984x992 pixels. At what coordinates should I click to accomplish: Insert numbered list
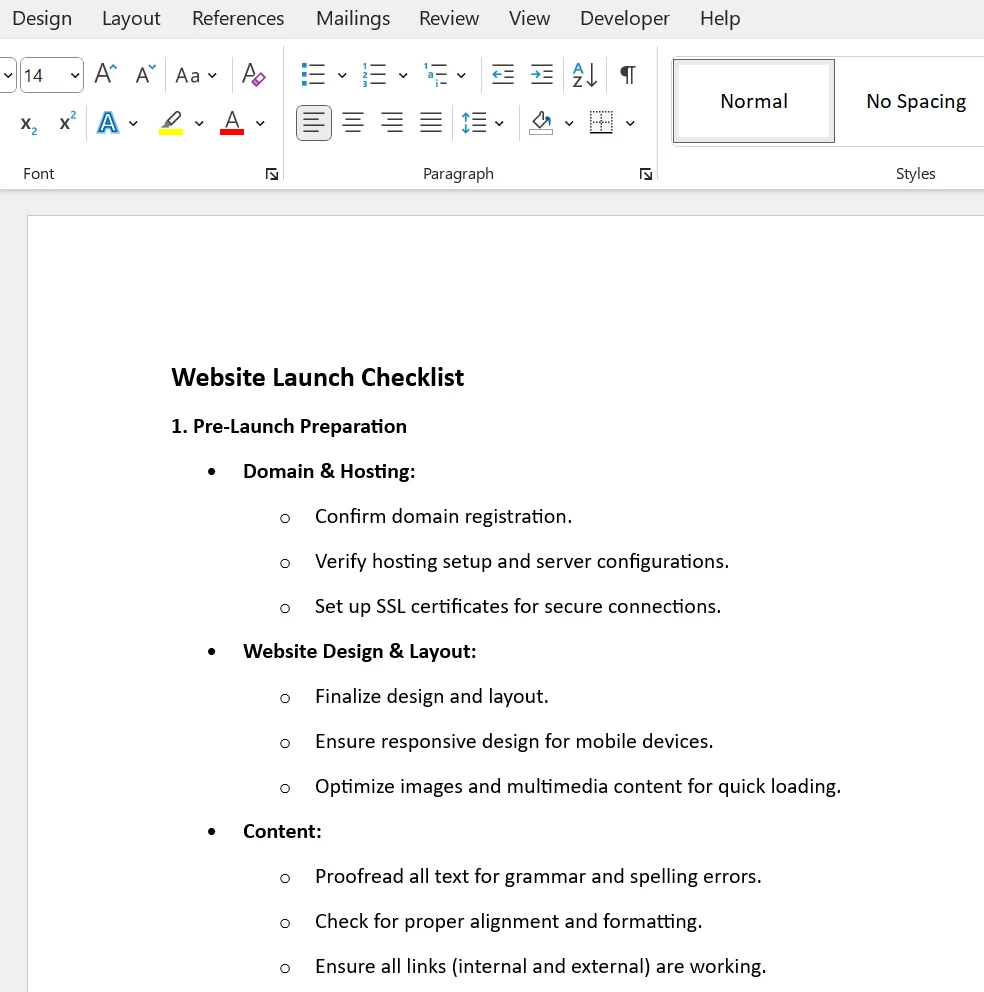pyautogui.click(x=374, y=75)
